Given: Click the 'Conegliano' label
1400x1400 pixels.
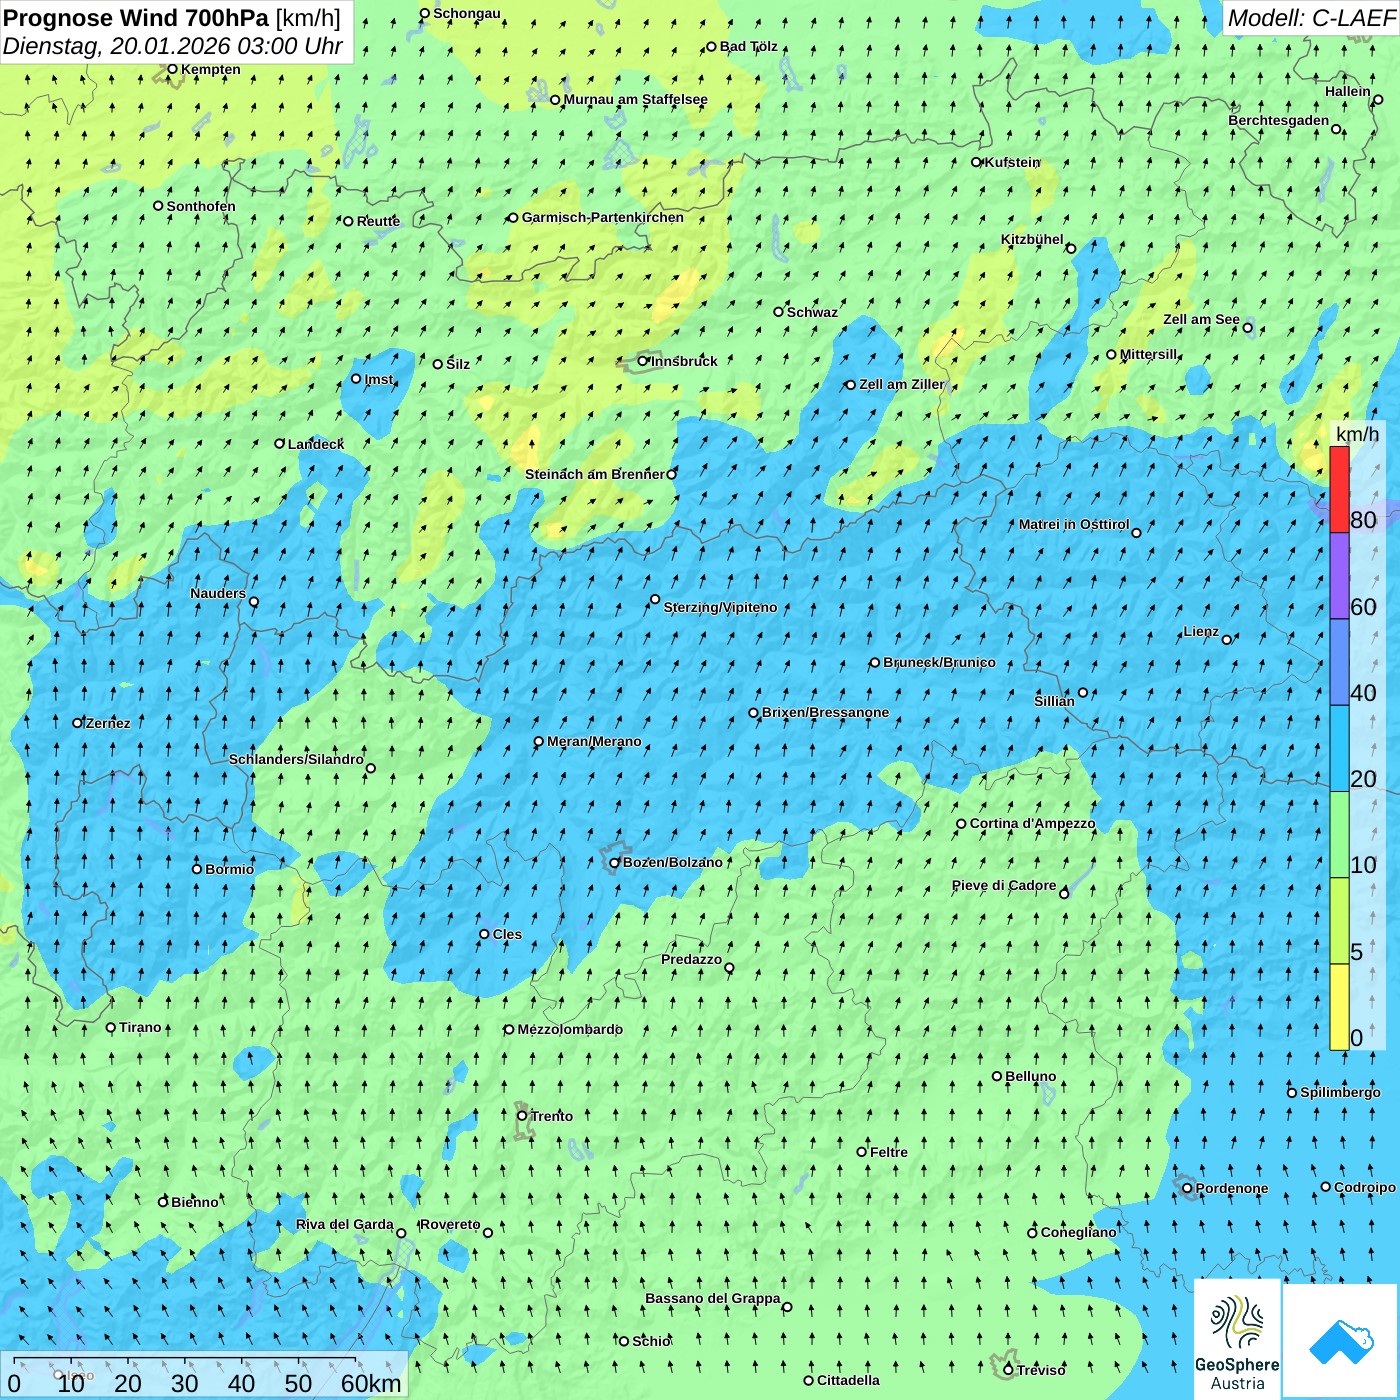Looking at the screenshot, I should coord(1078,1232).
